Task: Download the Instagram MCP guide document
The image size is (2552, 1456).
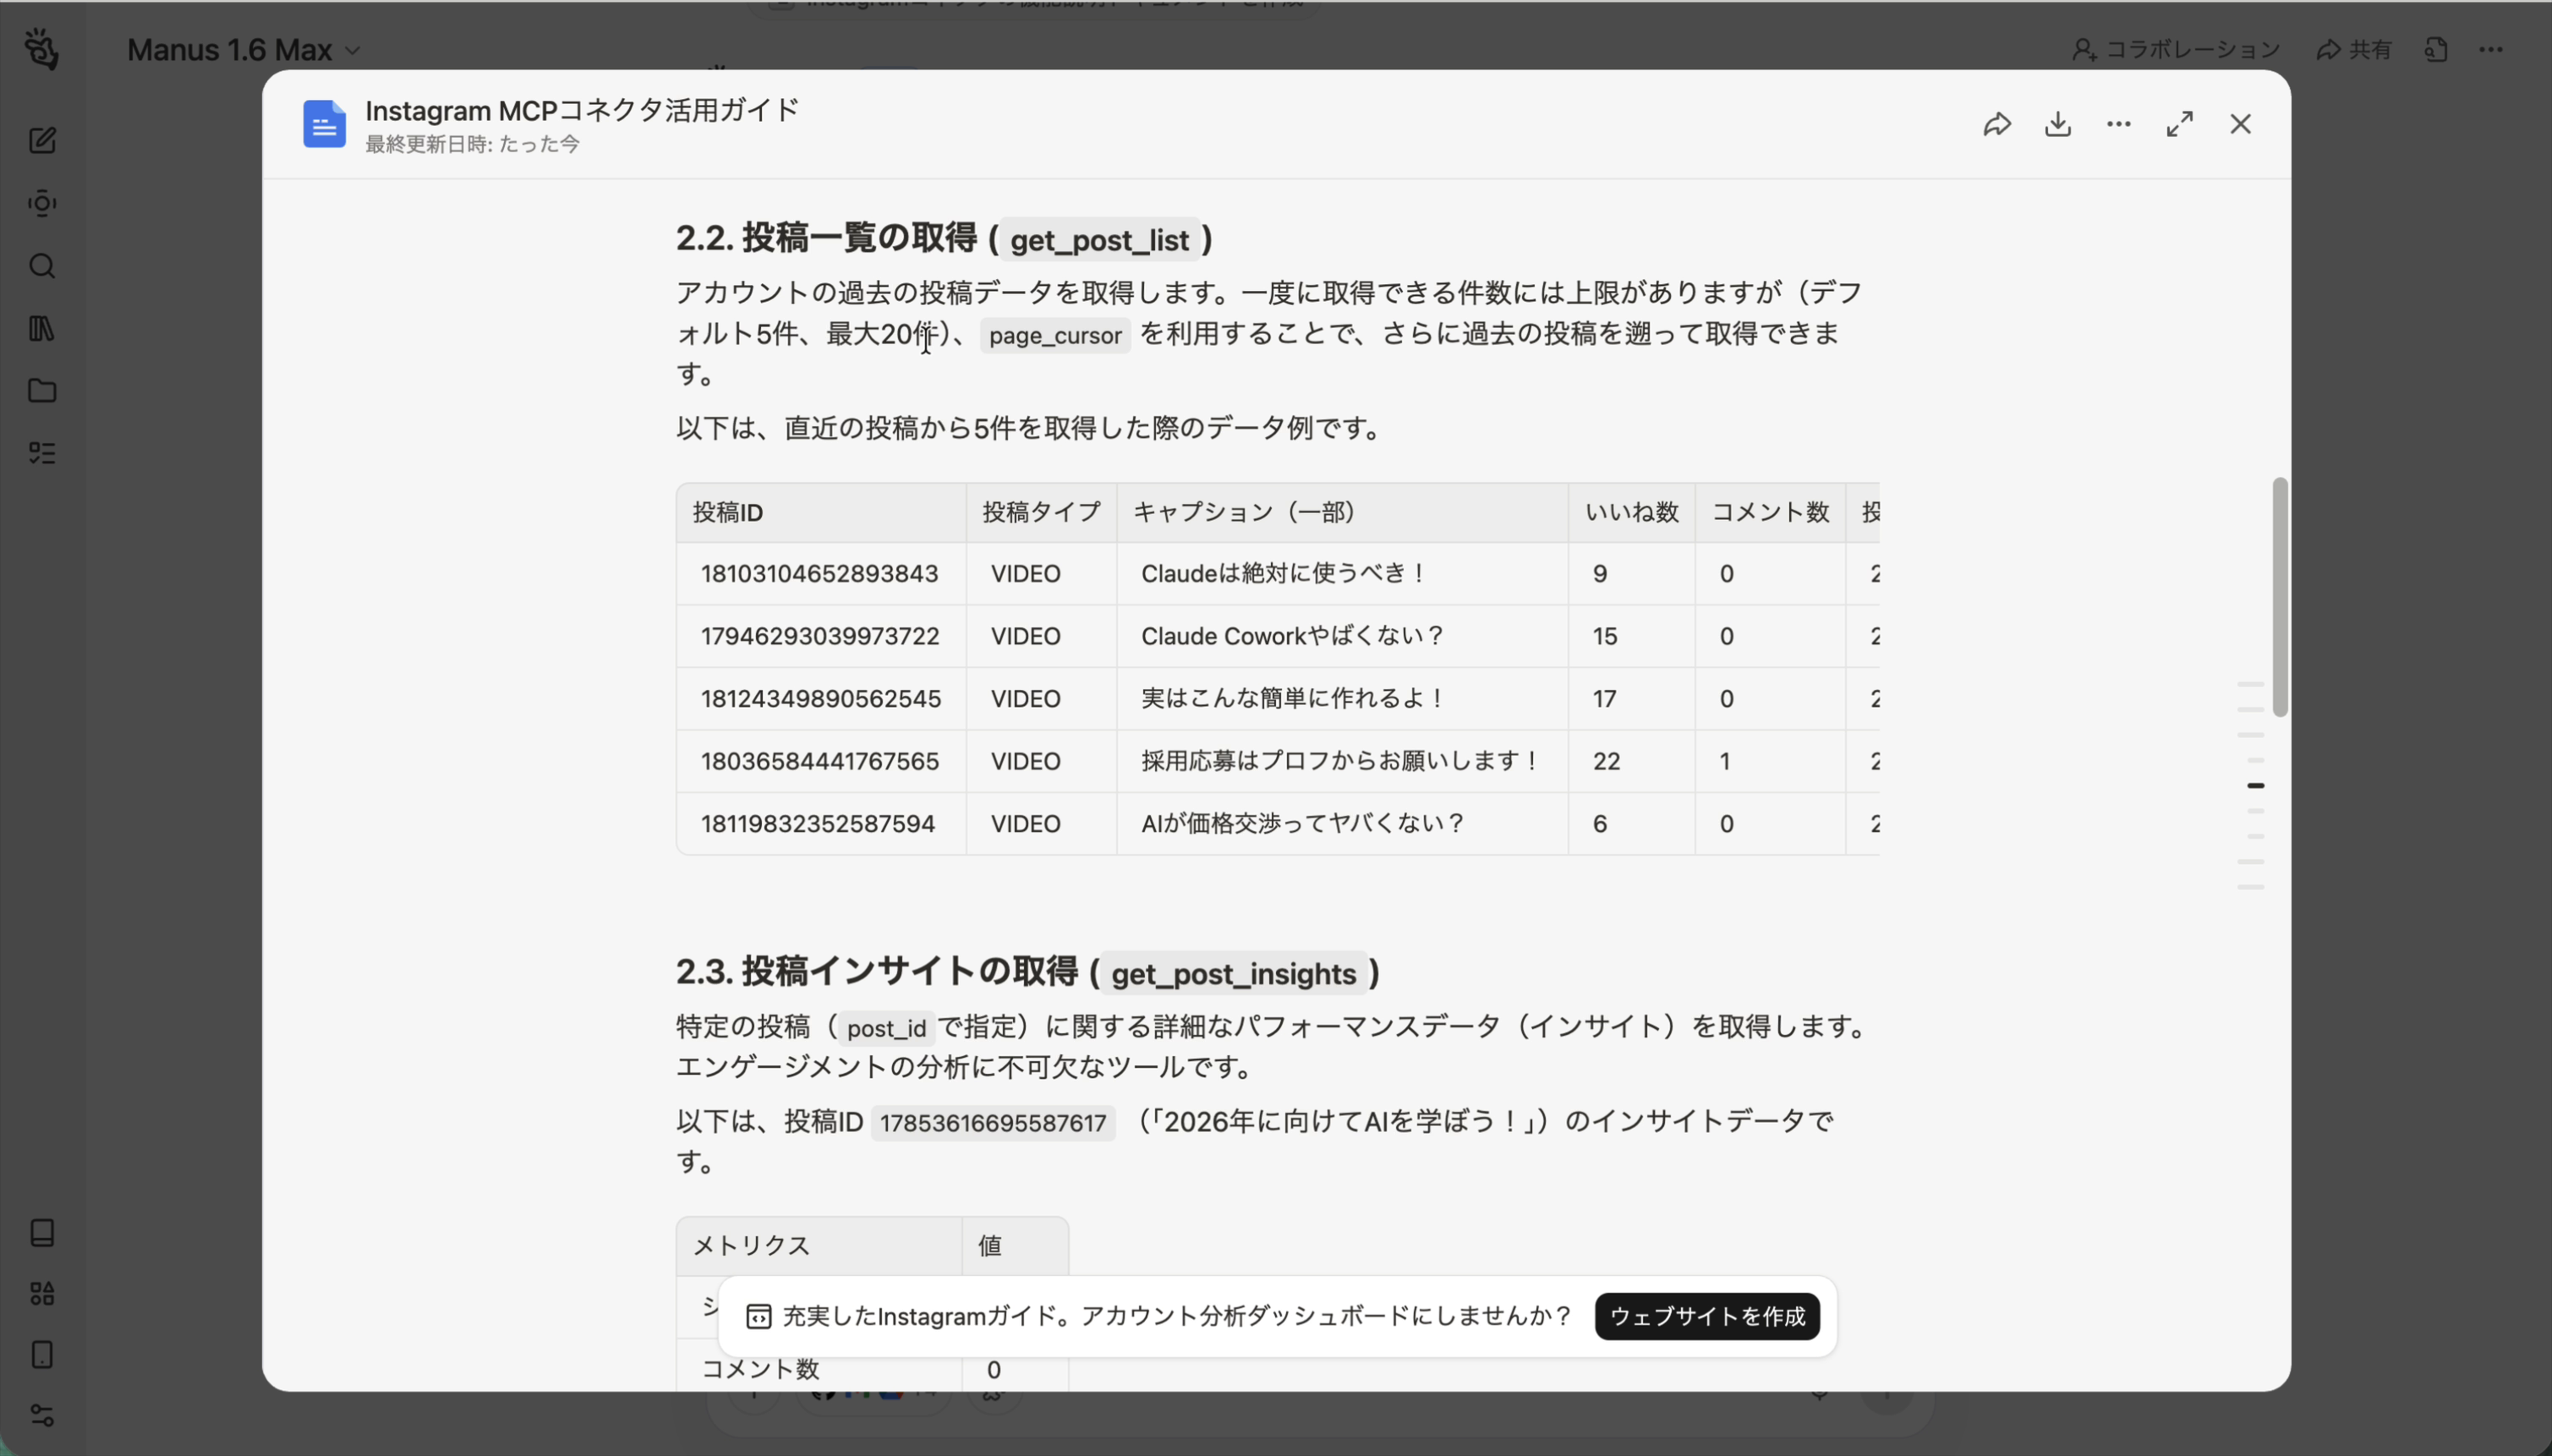Action: [x=2057, y=123]
